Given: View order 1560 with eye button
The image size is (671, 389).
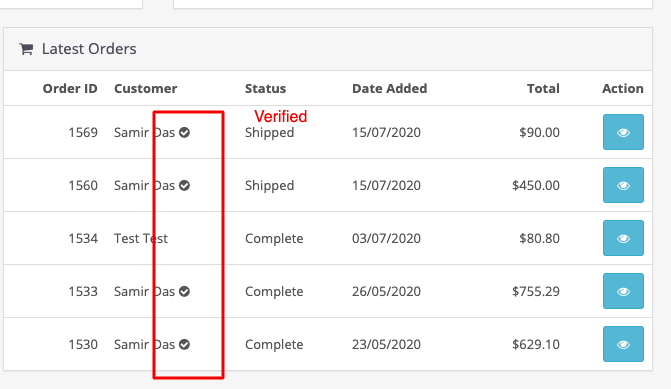Looking at the screenshot, I should pyautogui.click(x=623, y=185).
